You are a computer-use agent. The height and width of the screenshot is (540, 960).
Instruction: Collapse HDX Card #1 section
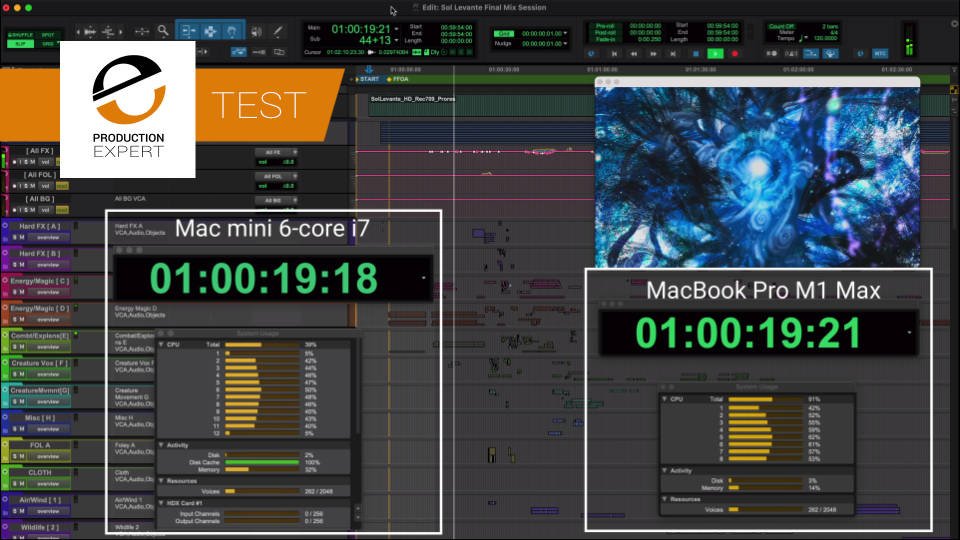coord(162,503)
